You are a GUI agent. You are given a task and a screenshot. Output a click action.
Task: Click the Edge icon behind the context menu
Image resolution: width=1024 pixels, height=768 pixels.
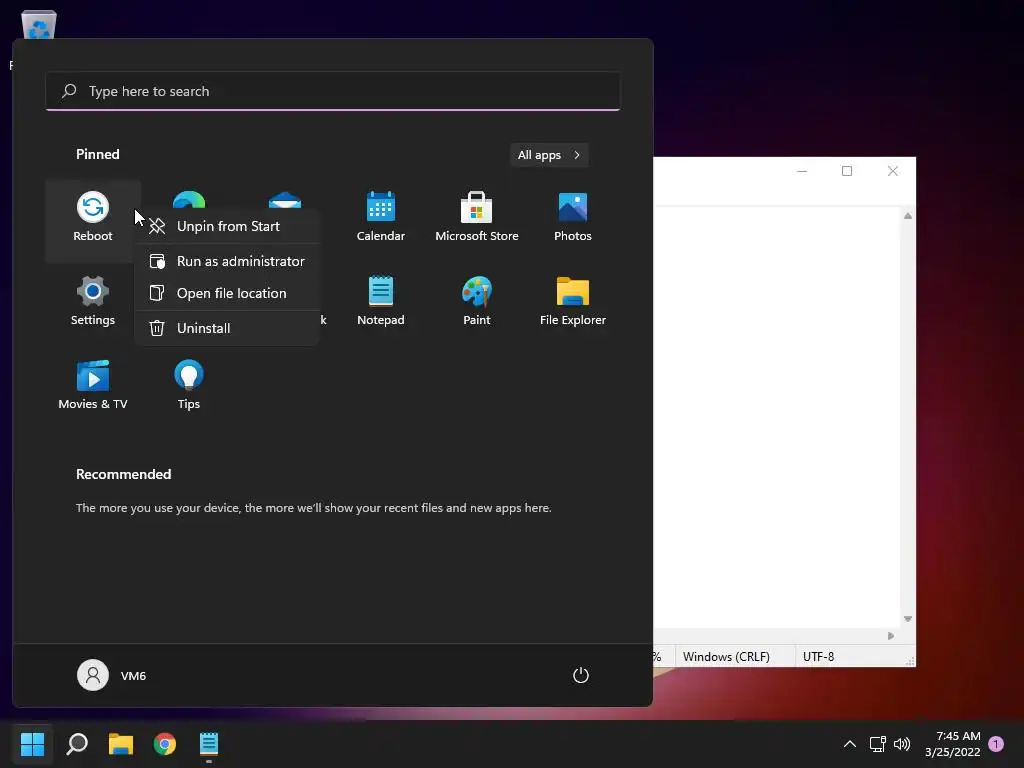(189, 199)
